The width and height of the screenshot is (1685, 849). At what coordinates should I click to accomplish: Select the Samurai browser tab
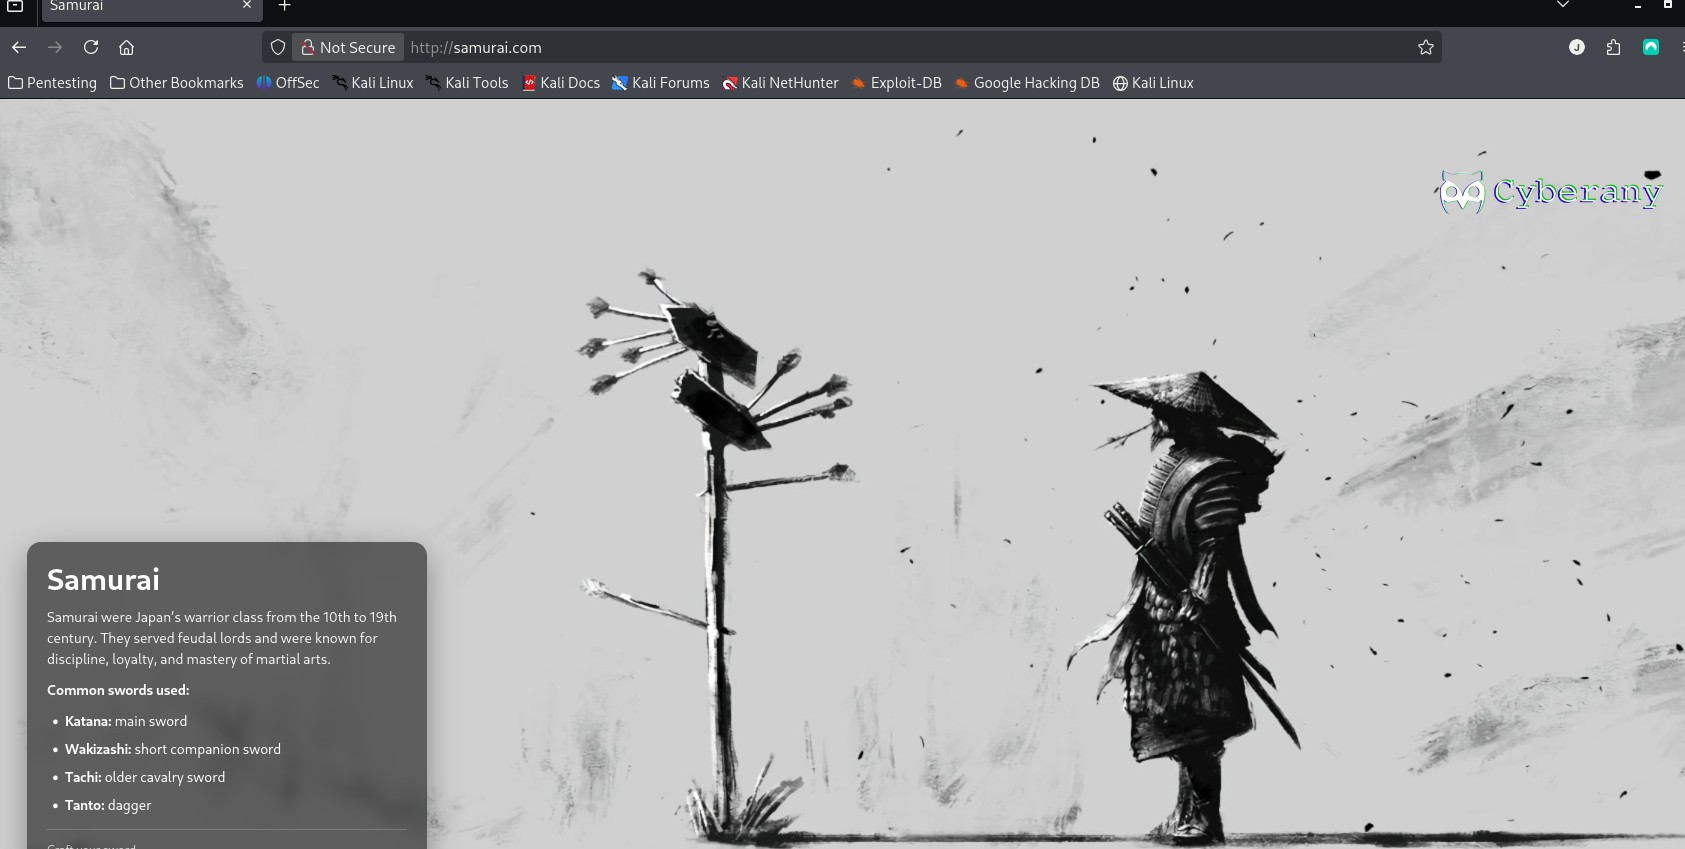[x=140, y=7]
